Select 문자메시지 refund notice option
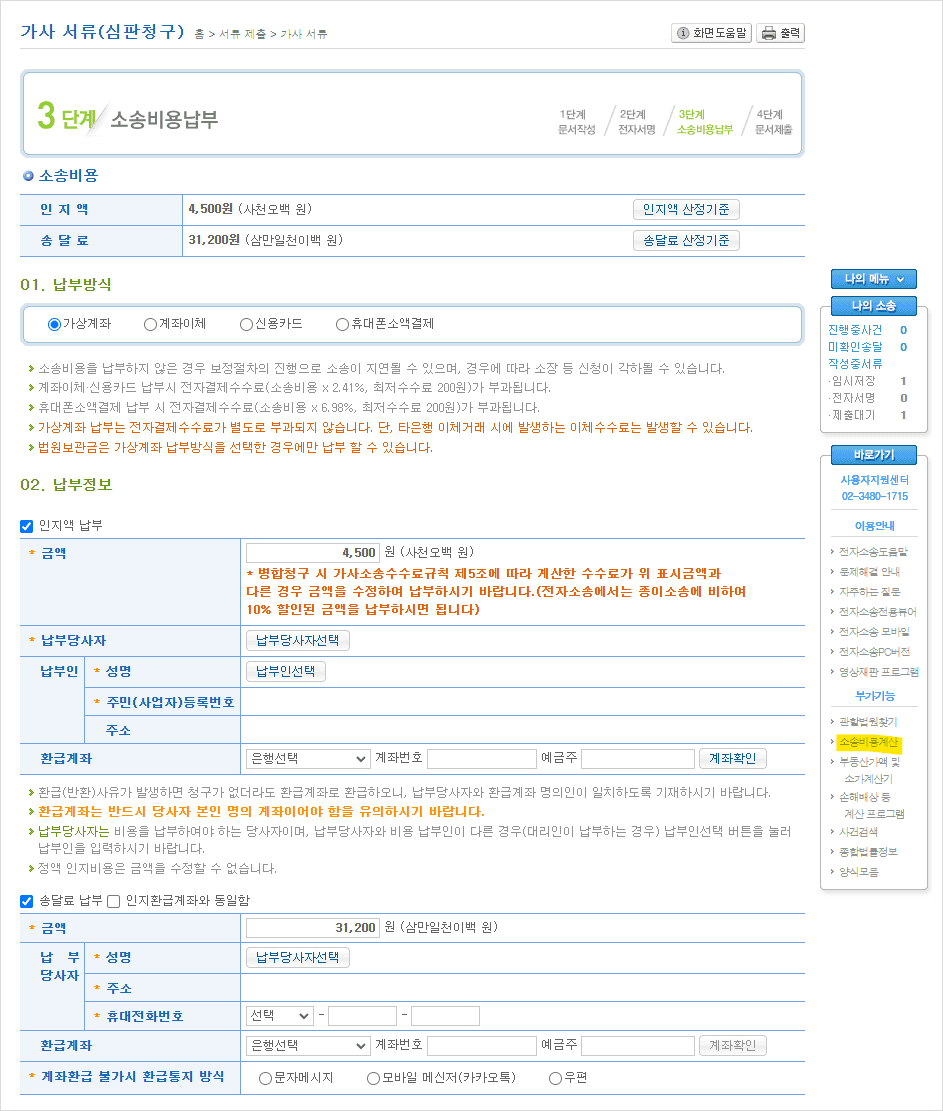The height and width of the screenshot is (1111, 943). (265, 1078)
